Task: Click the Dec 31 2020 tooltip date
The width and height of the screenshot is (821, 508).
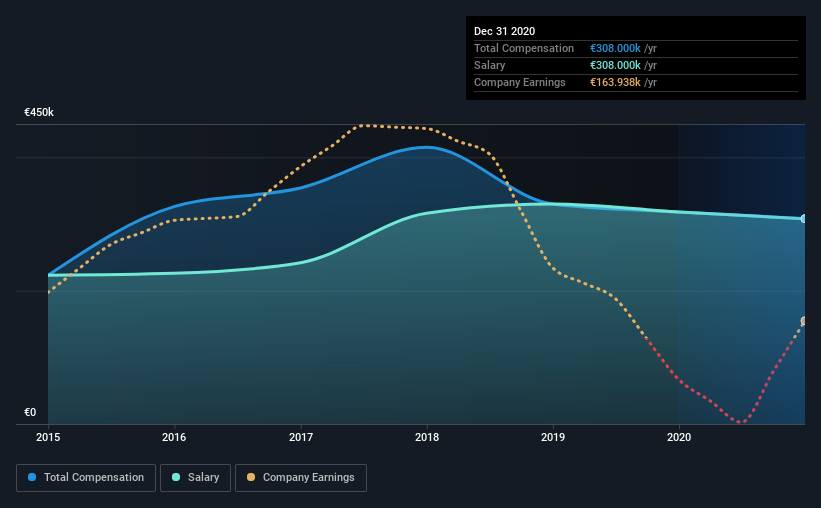Action: coord(504,31)
